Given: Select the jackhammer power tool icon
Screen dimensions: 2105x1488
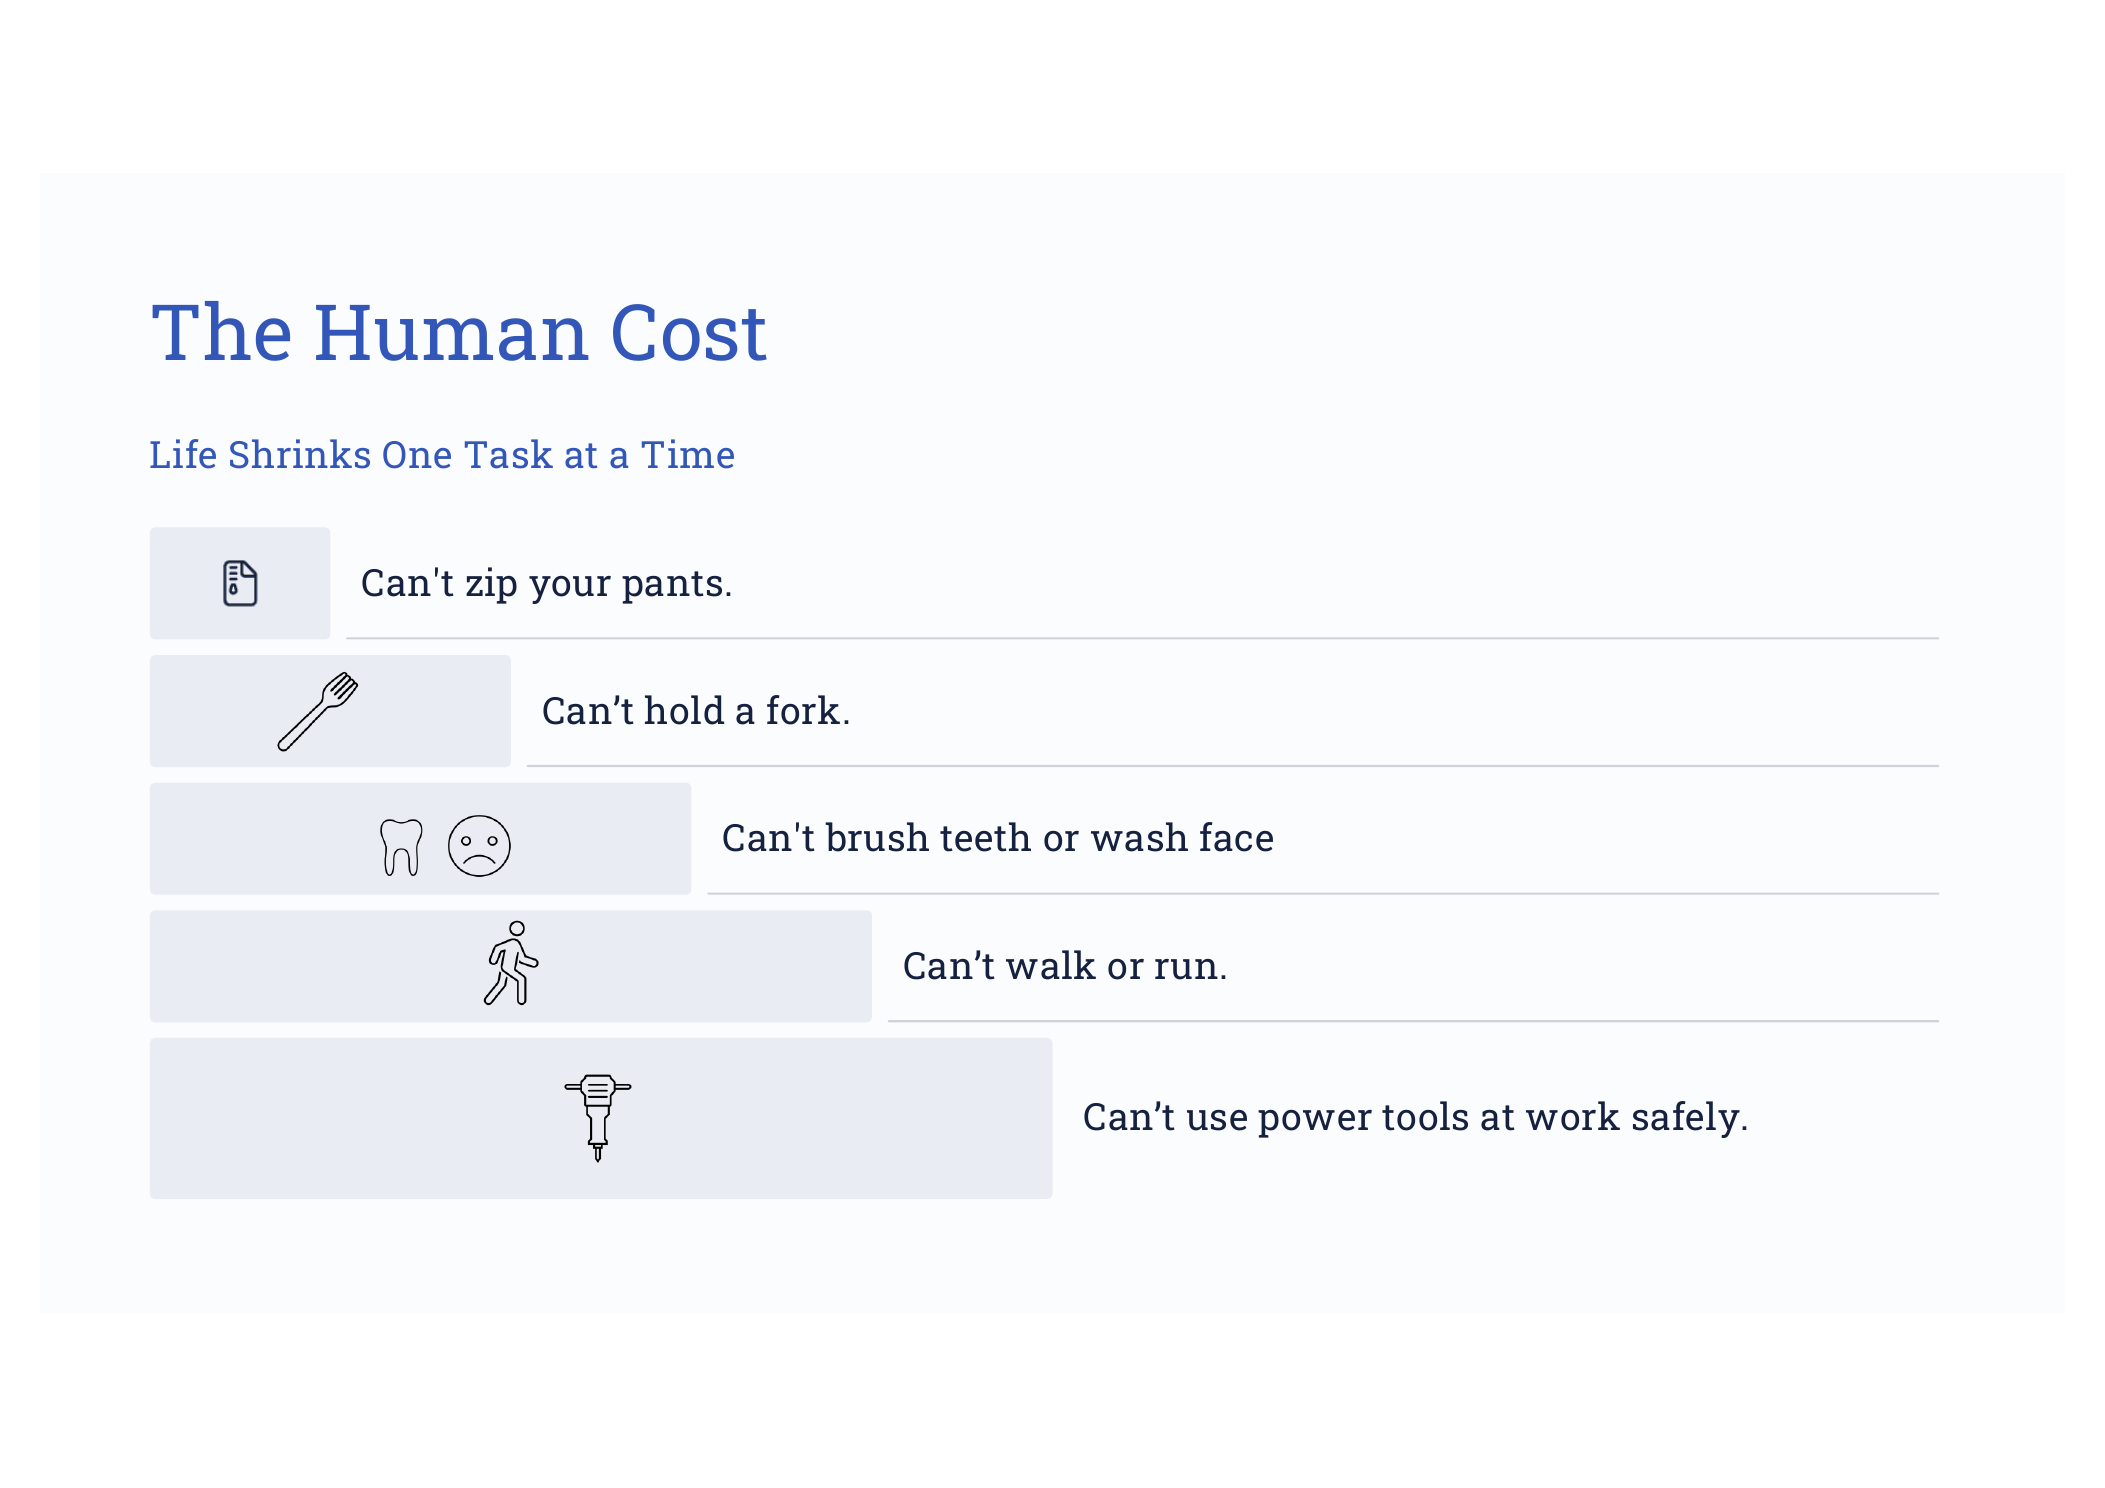Looking at the screenshot, I should pyautogui.click(x=598, y=1117).
